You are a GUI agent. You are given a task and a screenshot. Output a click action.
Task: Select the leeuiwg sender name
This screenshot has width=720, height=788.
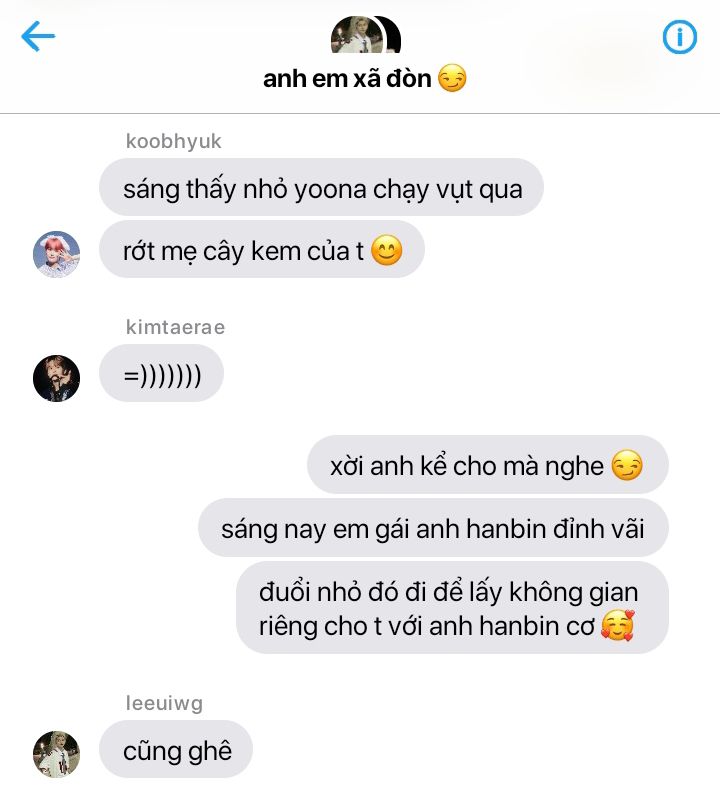pyautogui.click(x=164, y=704)
